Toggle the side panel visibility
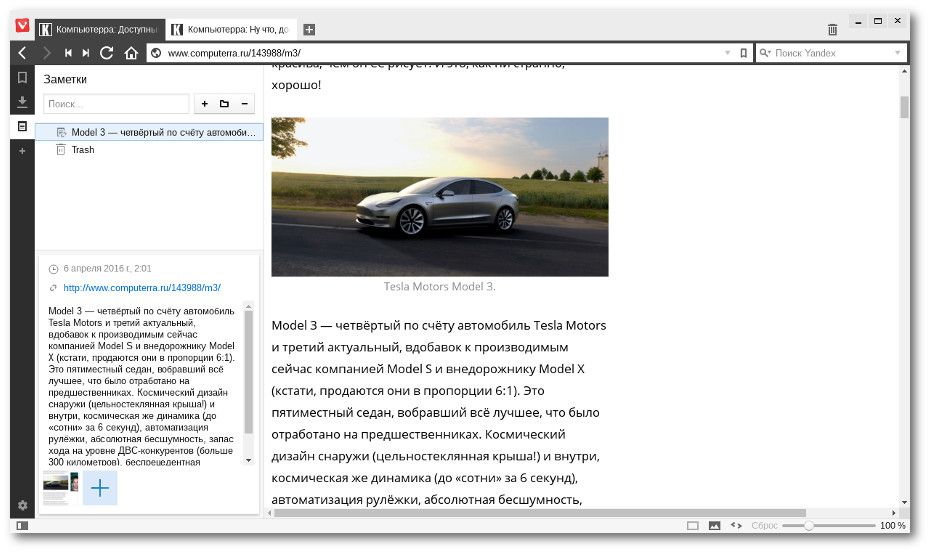Image resolution: width=930 pixels, height=553 pixels. pos(22,526)
